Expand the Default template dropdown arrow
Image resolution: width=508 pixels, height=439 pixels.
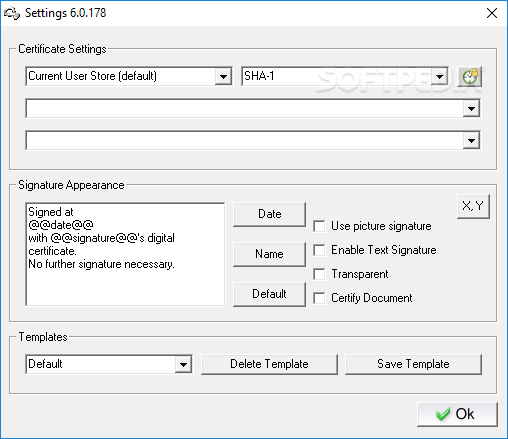(x=183, y=364)
